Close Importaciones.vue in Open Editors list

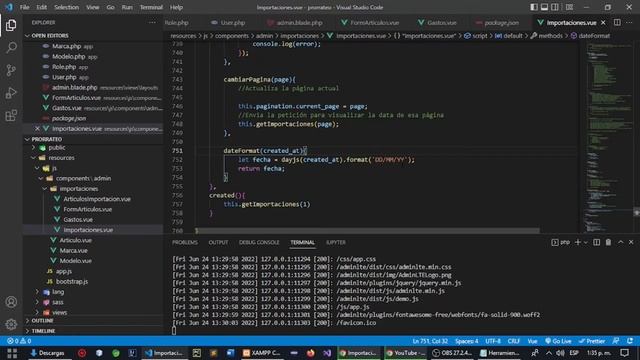click(37, 129)
